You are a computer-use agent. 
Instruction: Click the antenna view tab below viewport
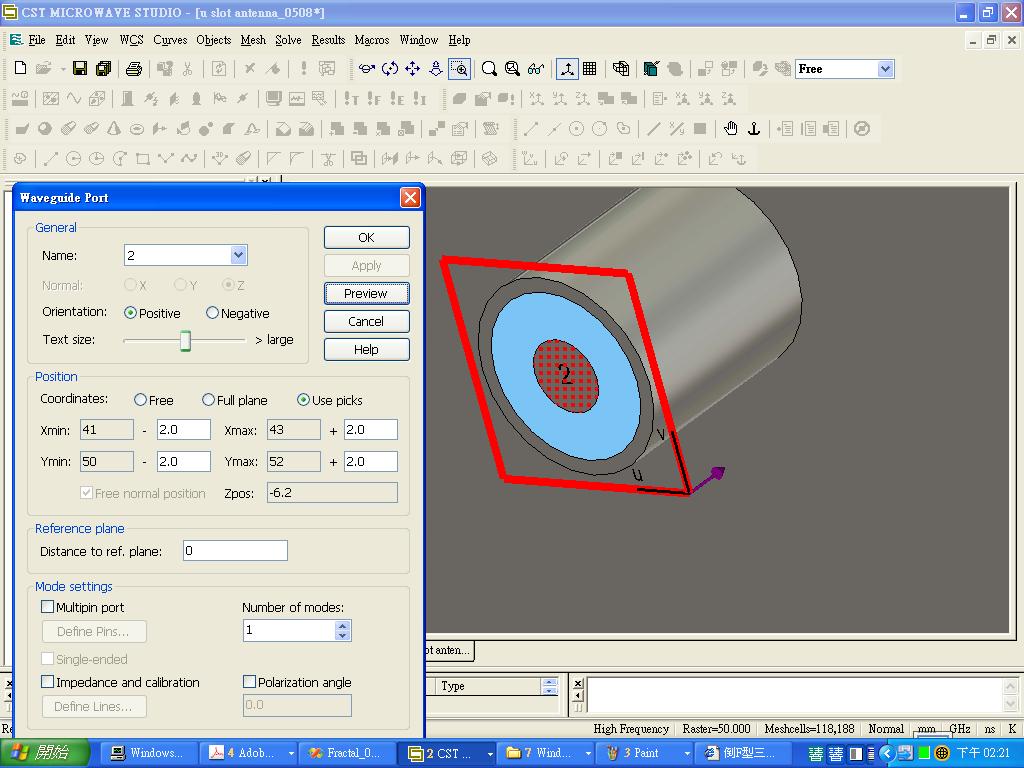click(450, 650)
